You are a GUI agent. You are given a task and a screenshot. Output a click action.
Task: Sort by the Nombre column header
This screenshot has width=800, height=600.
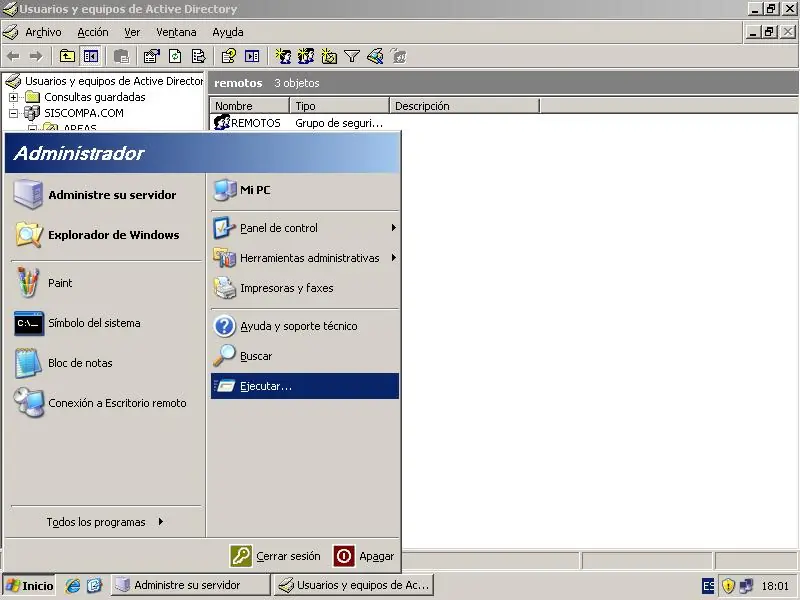(x=249, y=106)
